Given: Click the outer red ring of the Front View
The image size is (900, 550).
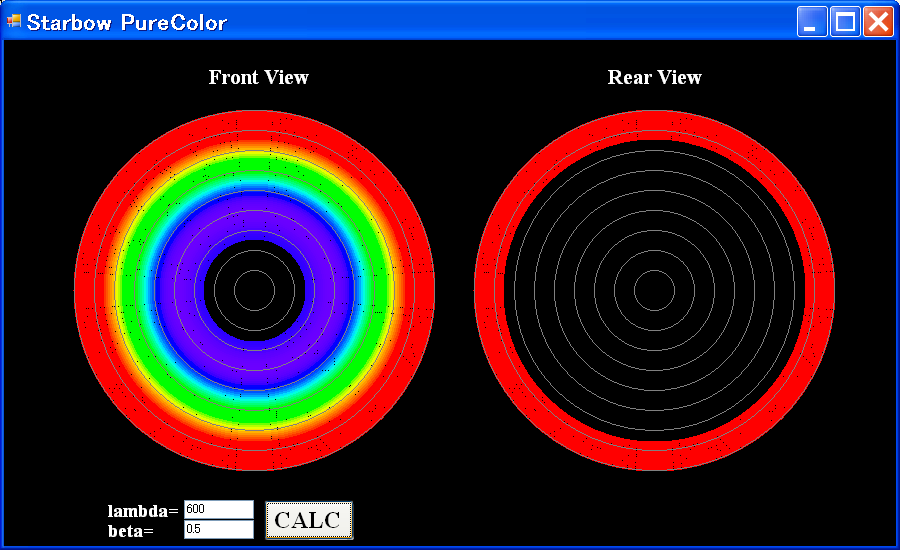Looking at the screenshot, I should [254, 124].
